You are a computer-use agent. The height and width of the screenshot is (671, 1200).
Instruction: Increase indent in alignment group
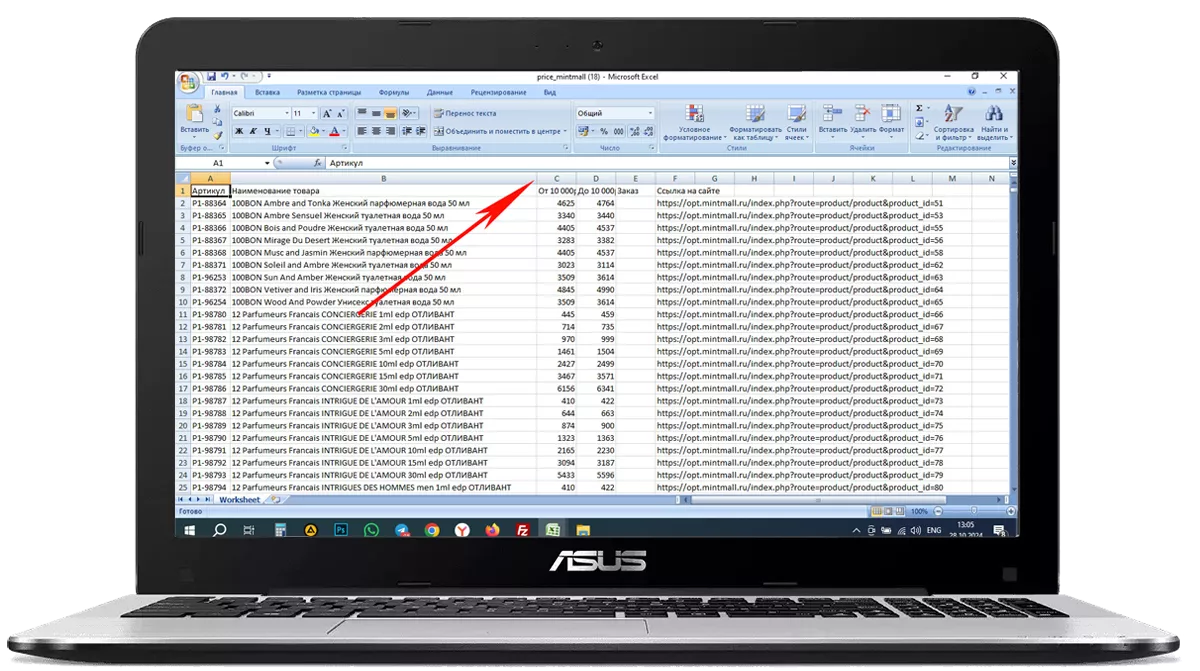point(421,131)
